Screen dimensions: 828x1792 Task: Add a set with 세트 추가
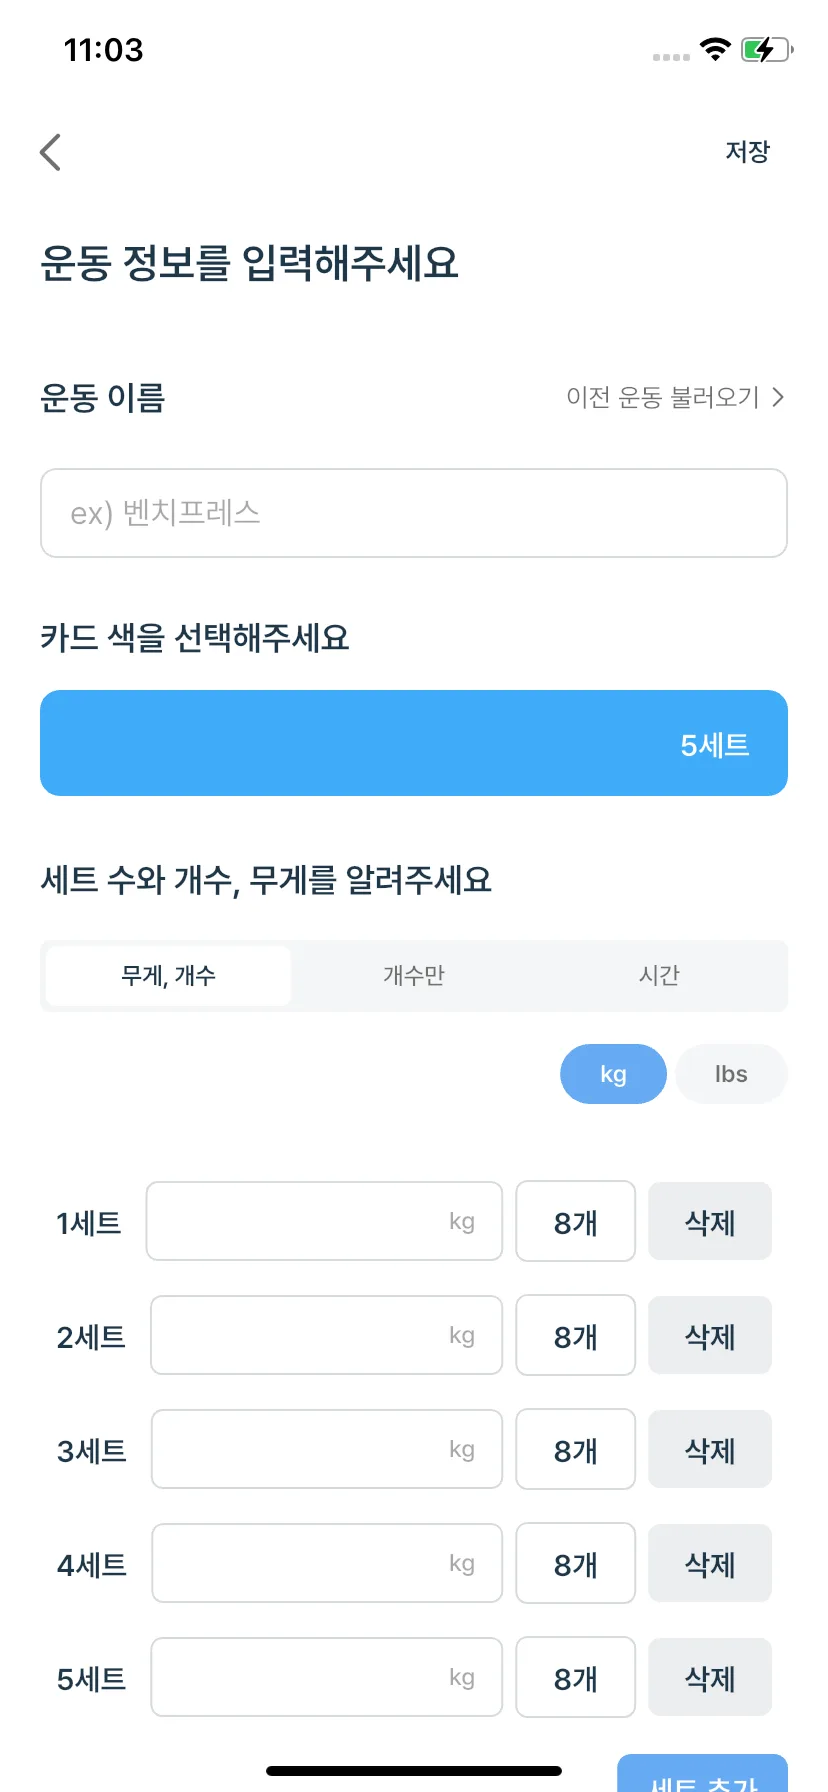coord(703,1774)
